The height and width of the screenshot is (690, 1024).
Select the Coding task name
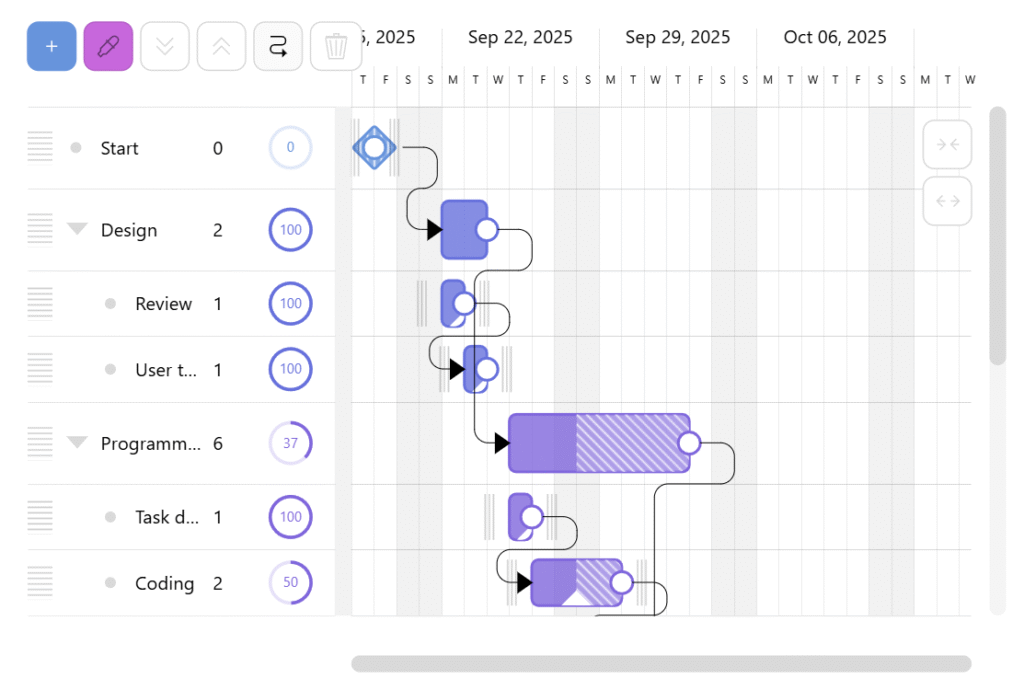(164, 583)
